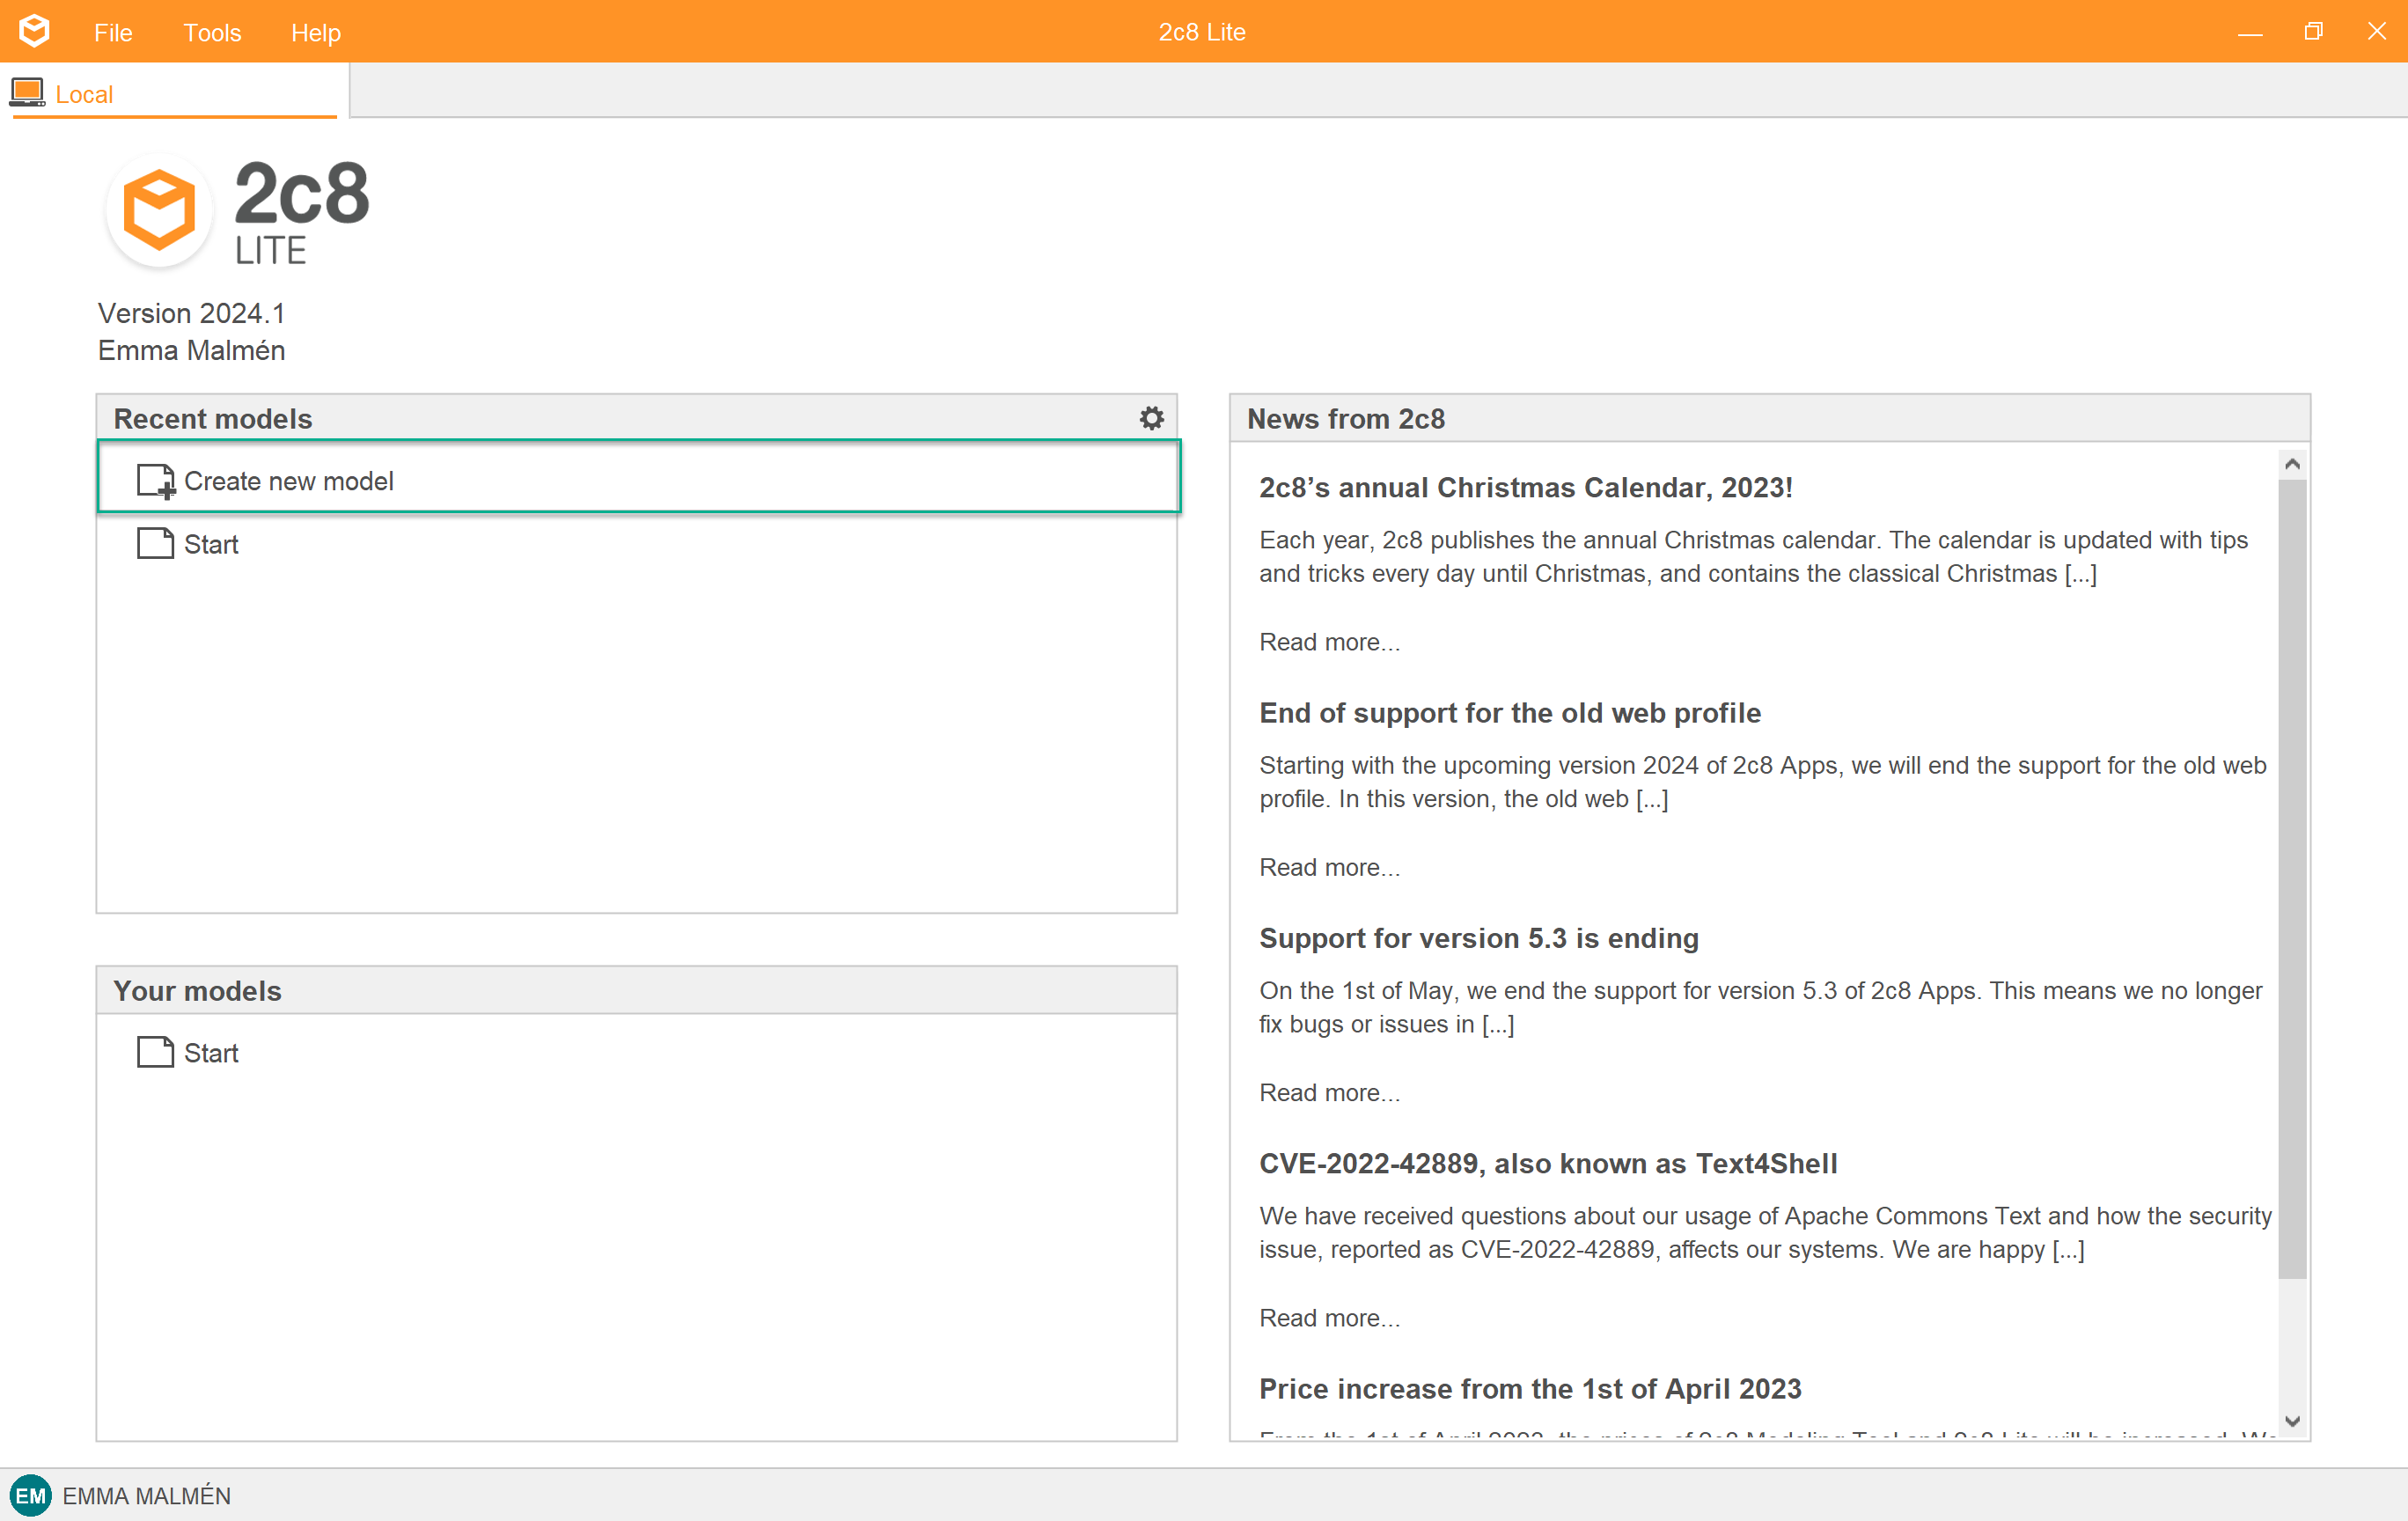The height and width of the screenshot is (1521, 2408).
Task: Open the CVE-2022-42889 Text4Shell headline
Action: click(1548, 1164)
